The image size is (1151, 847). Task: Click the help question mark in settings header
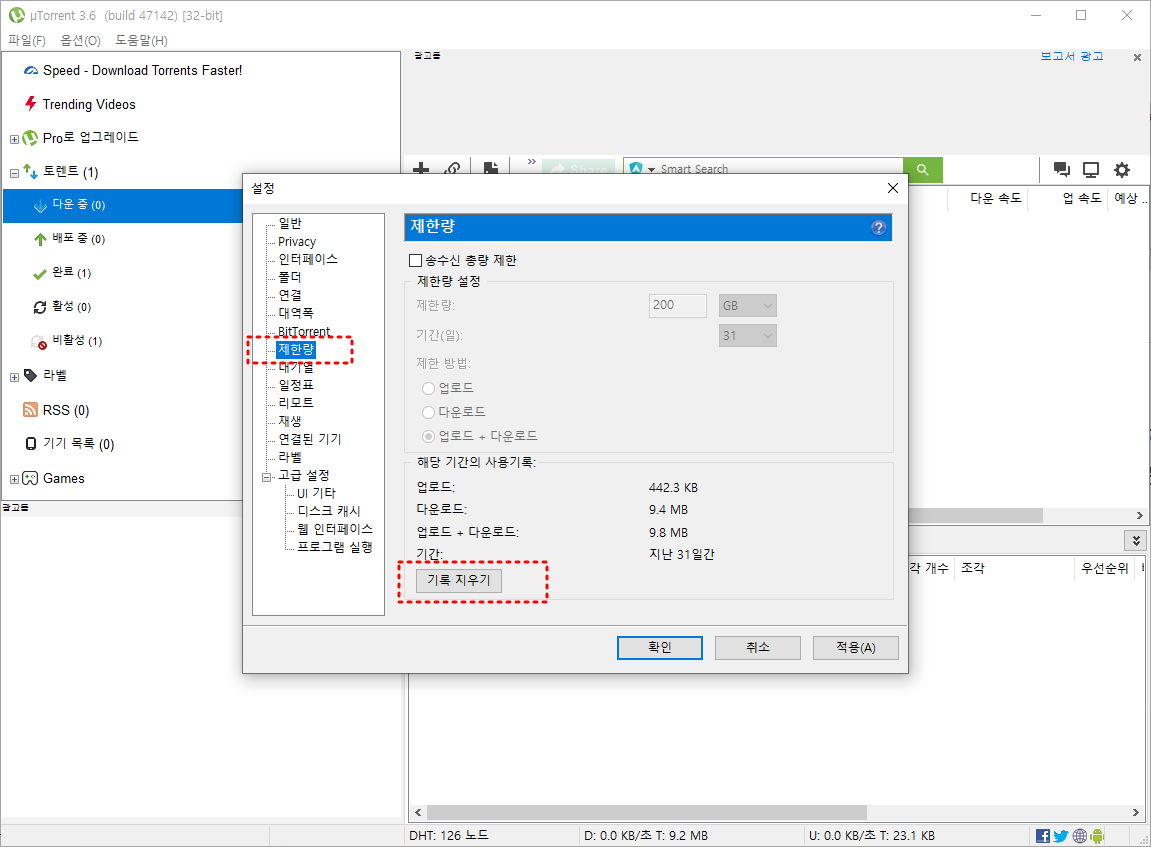click(878, 228)
